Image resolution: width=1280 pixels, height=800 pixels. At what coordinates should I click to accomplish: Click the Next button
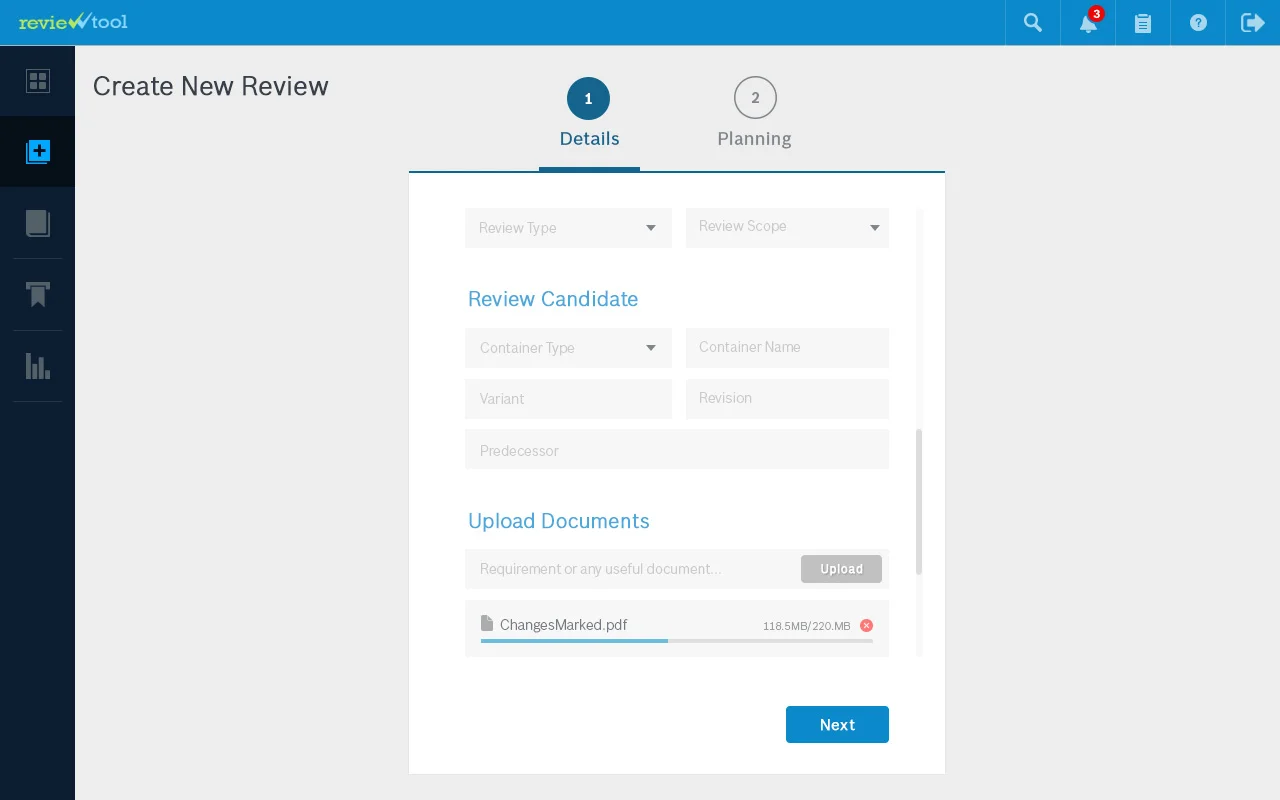[837, 725]
